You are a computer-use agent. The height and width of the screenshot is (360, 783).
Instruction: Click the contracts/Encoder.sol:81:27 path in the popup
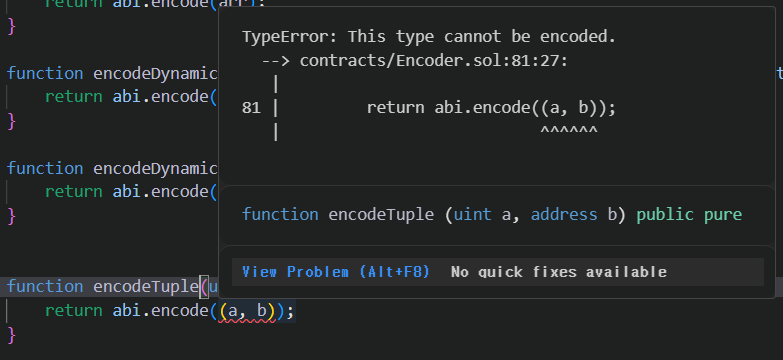(433, 61)
